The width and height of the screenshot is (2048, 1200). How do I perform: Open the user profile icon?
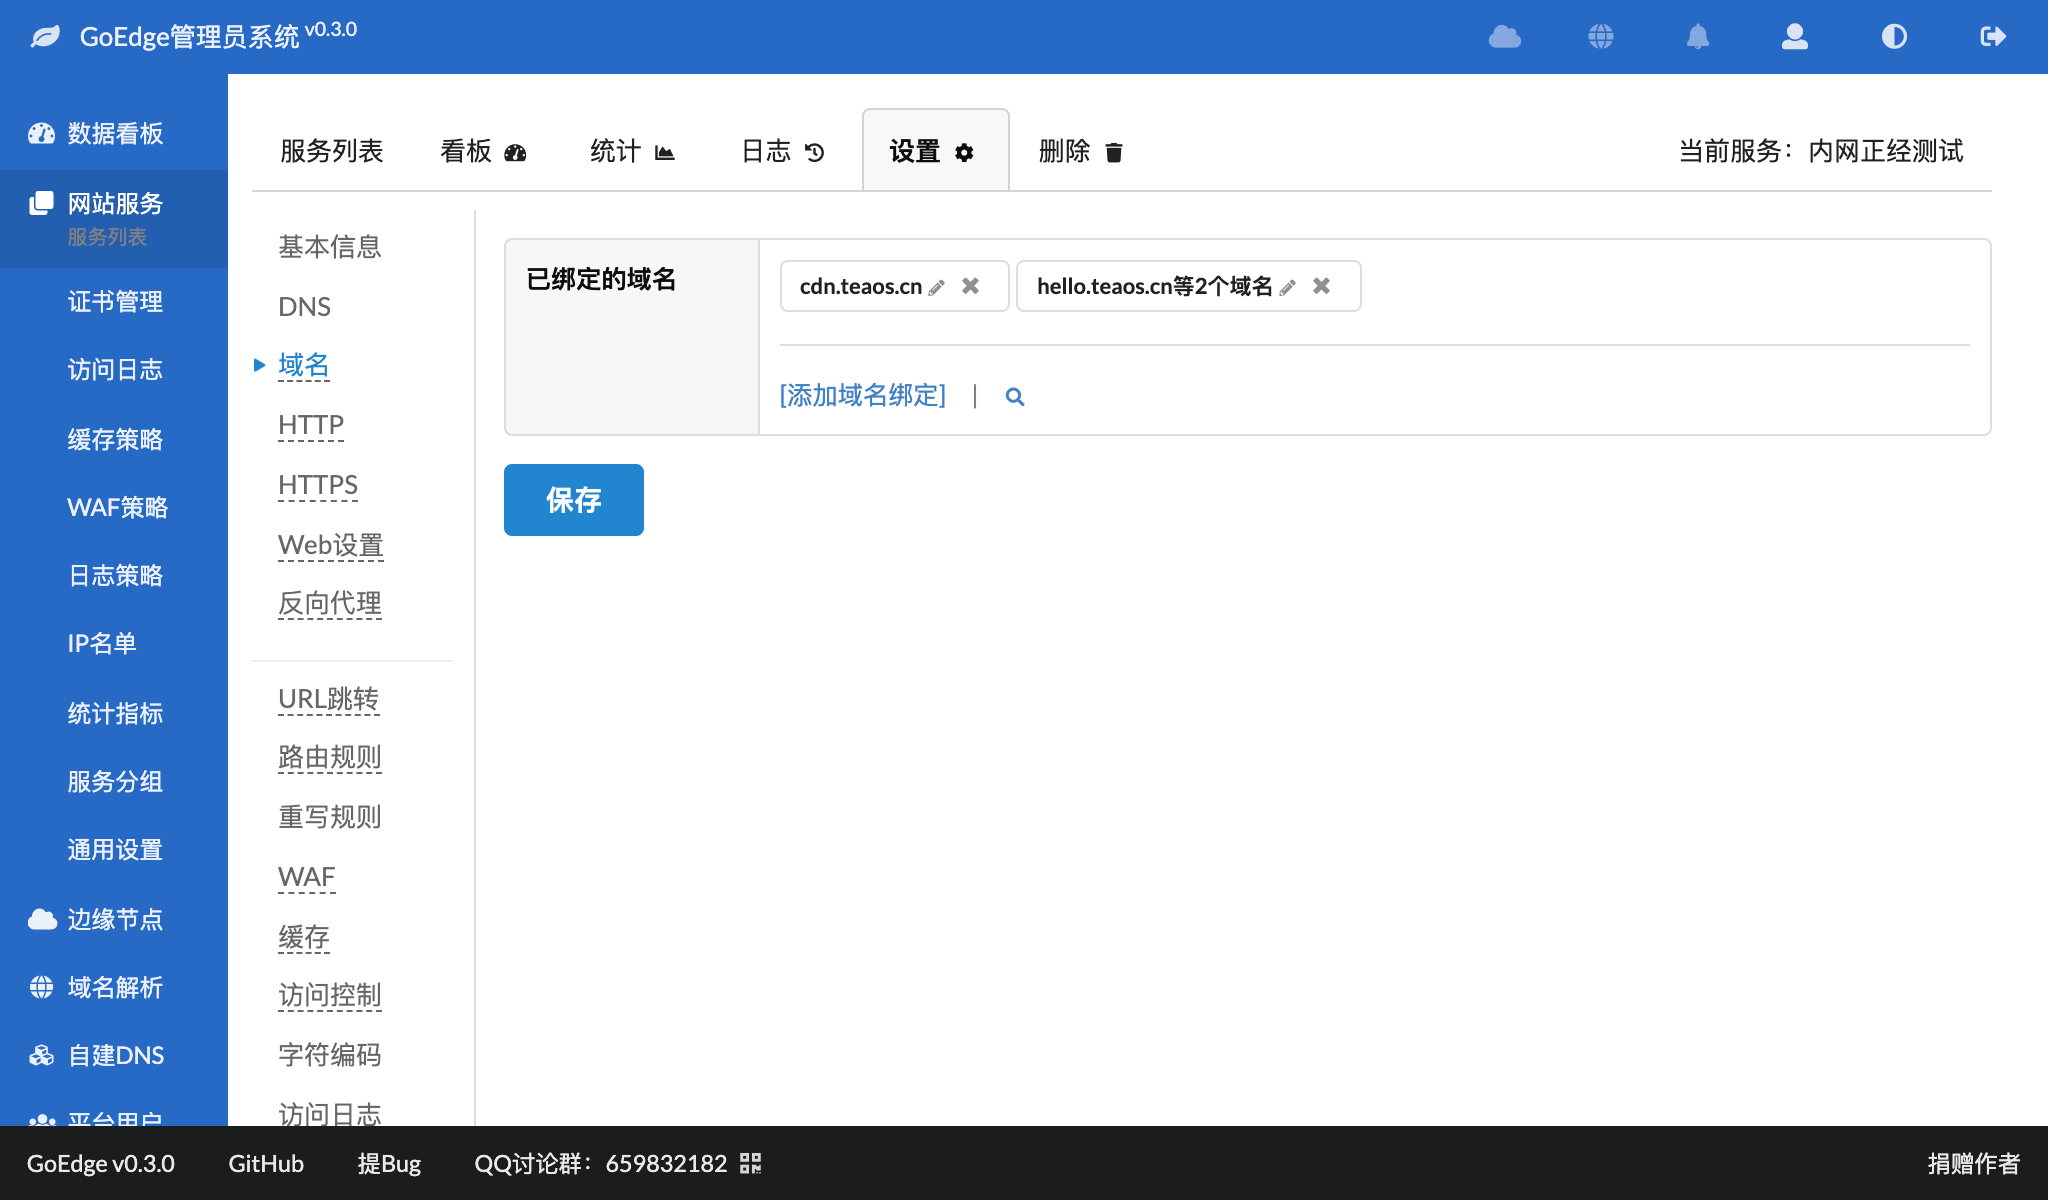pyautogui.click(x=1795, y=37)
